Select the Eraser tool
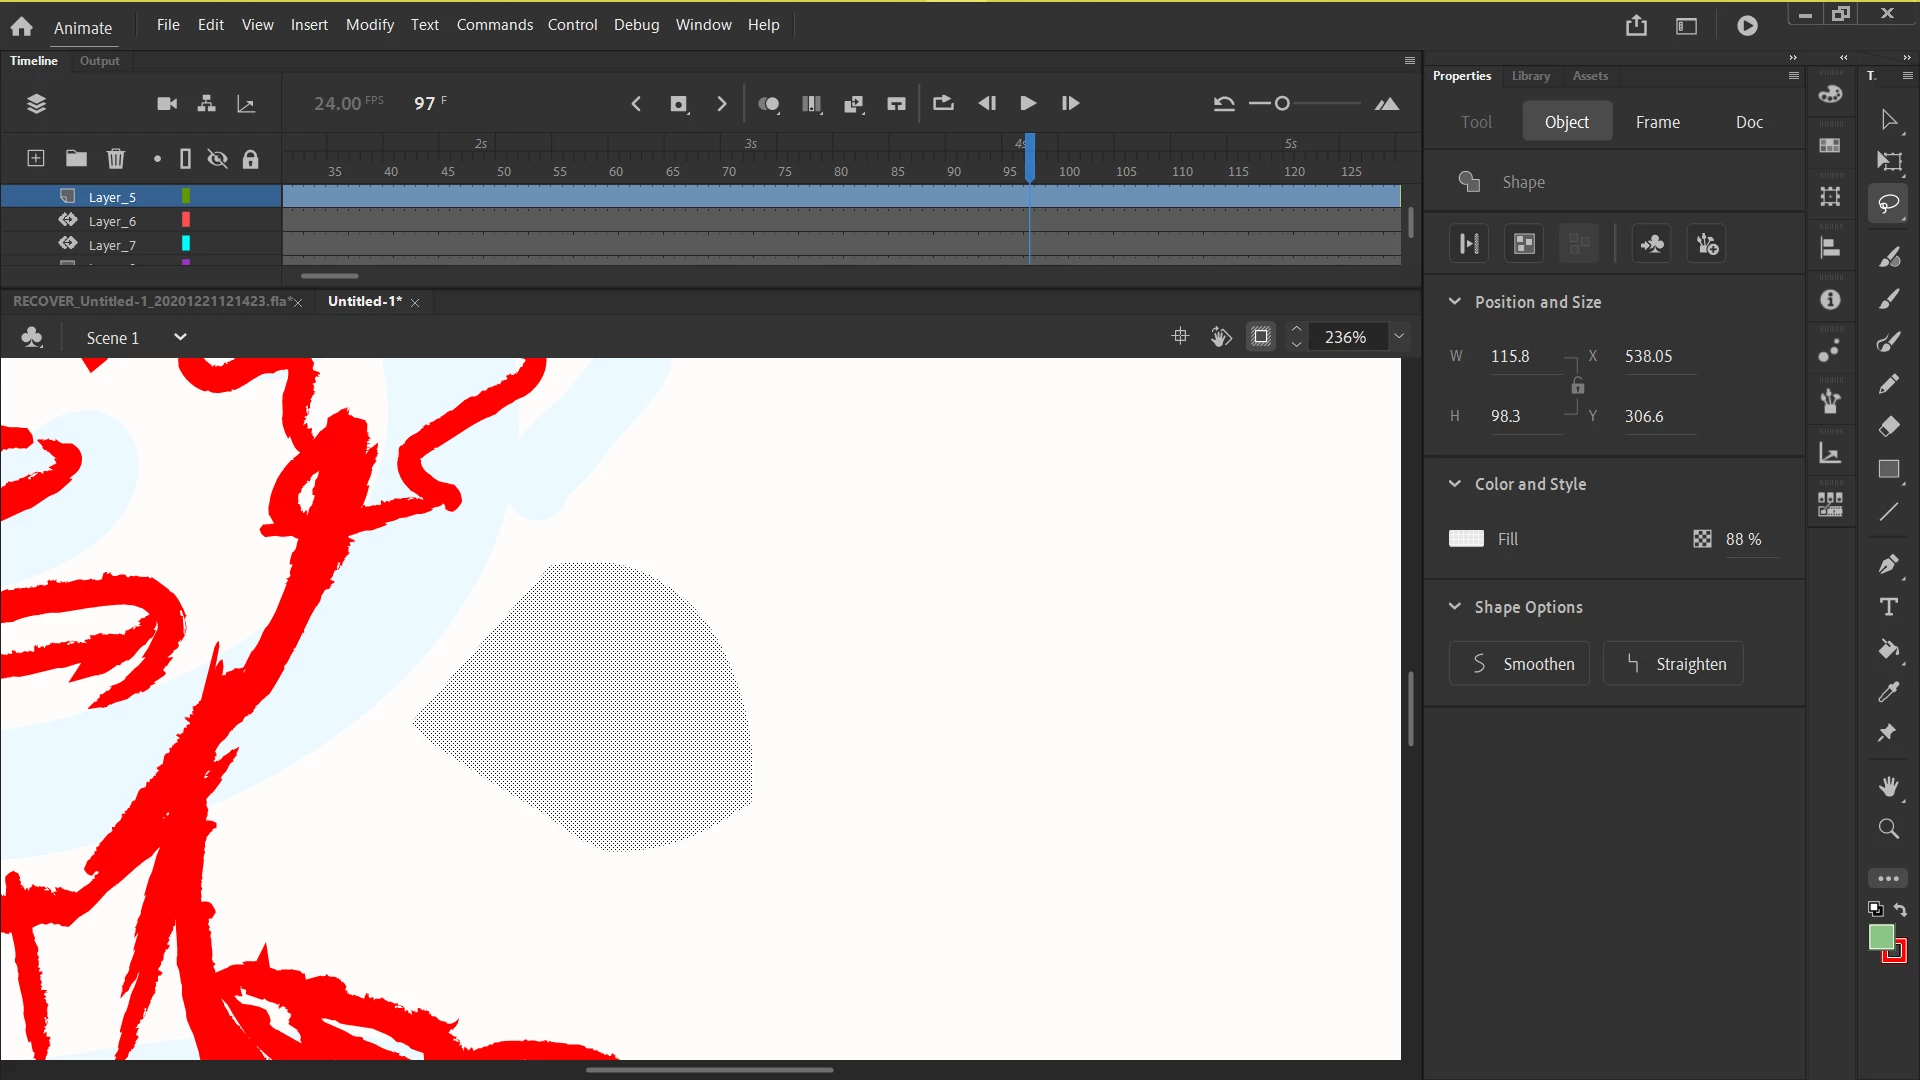The width and height of the screenshot is (1920, 1080). [x=1888, y=427]
